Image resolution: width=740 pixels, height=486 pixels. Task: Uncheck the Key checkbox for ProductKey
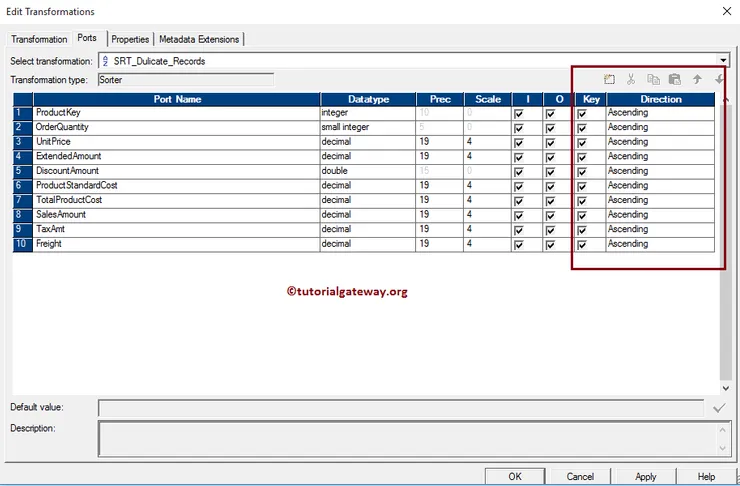coord(582,114)
